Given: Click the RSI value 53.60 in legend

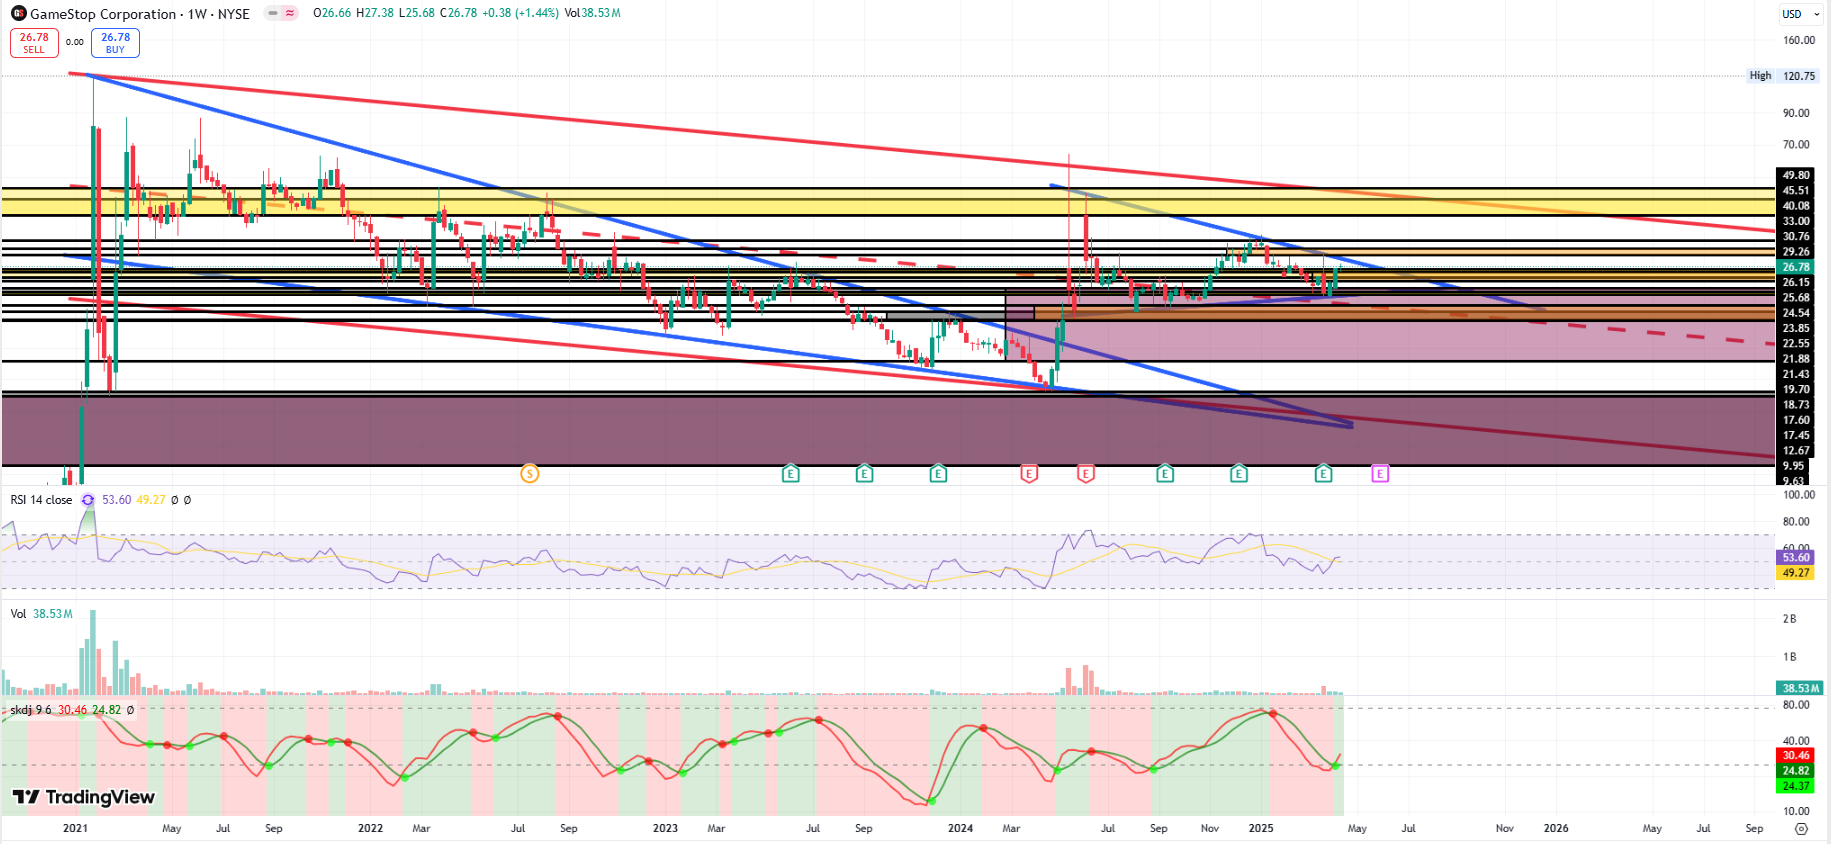Looking at the screenshot, I should coord(116,500).
